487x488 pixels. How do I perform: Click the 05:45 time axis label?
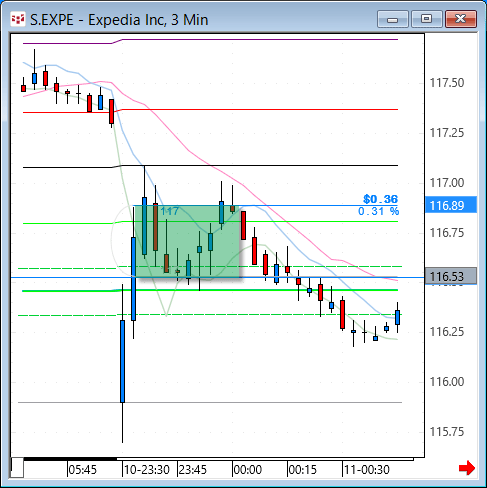pyautogui.click(x=82, y=470)
